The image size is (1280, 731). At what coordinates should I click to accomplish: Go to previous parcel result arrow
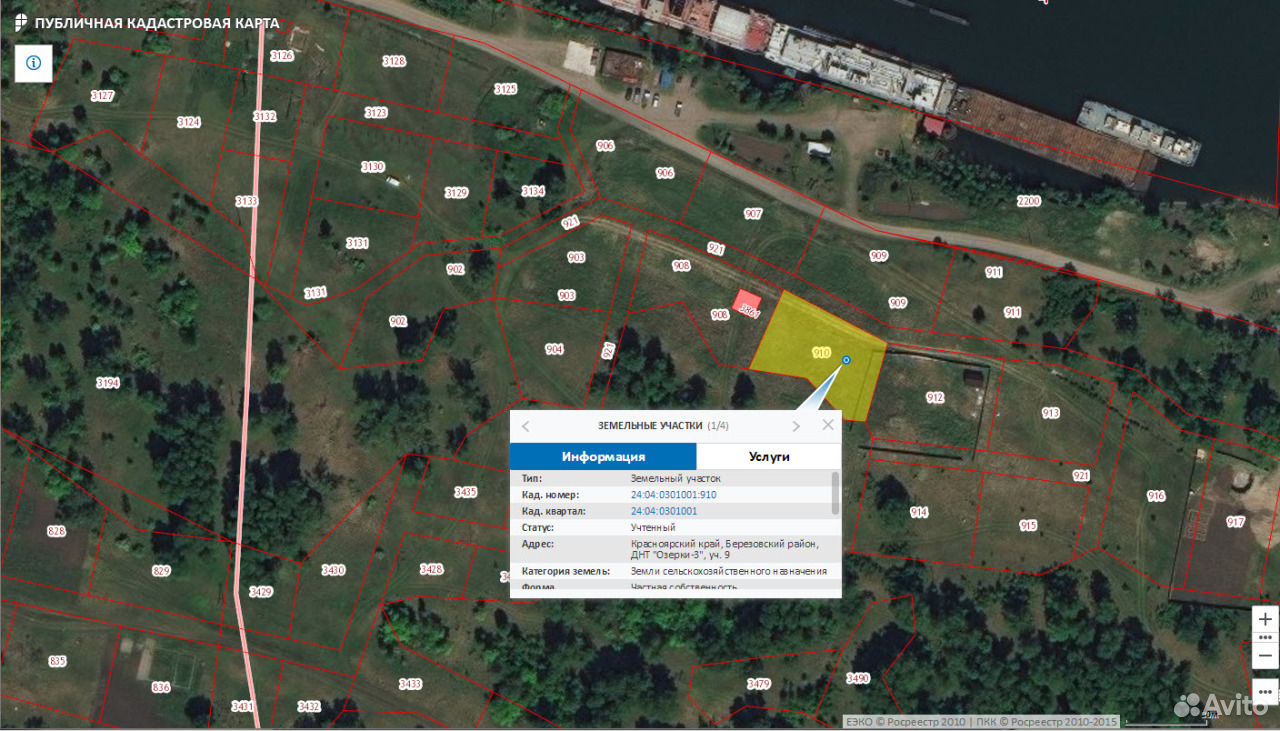(526, 426)
